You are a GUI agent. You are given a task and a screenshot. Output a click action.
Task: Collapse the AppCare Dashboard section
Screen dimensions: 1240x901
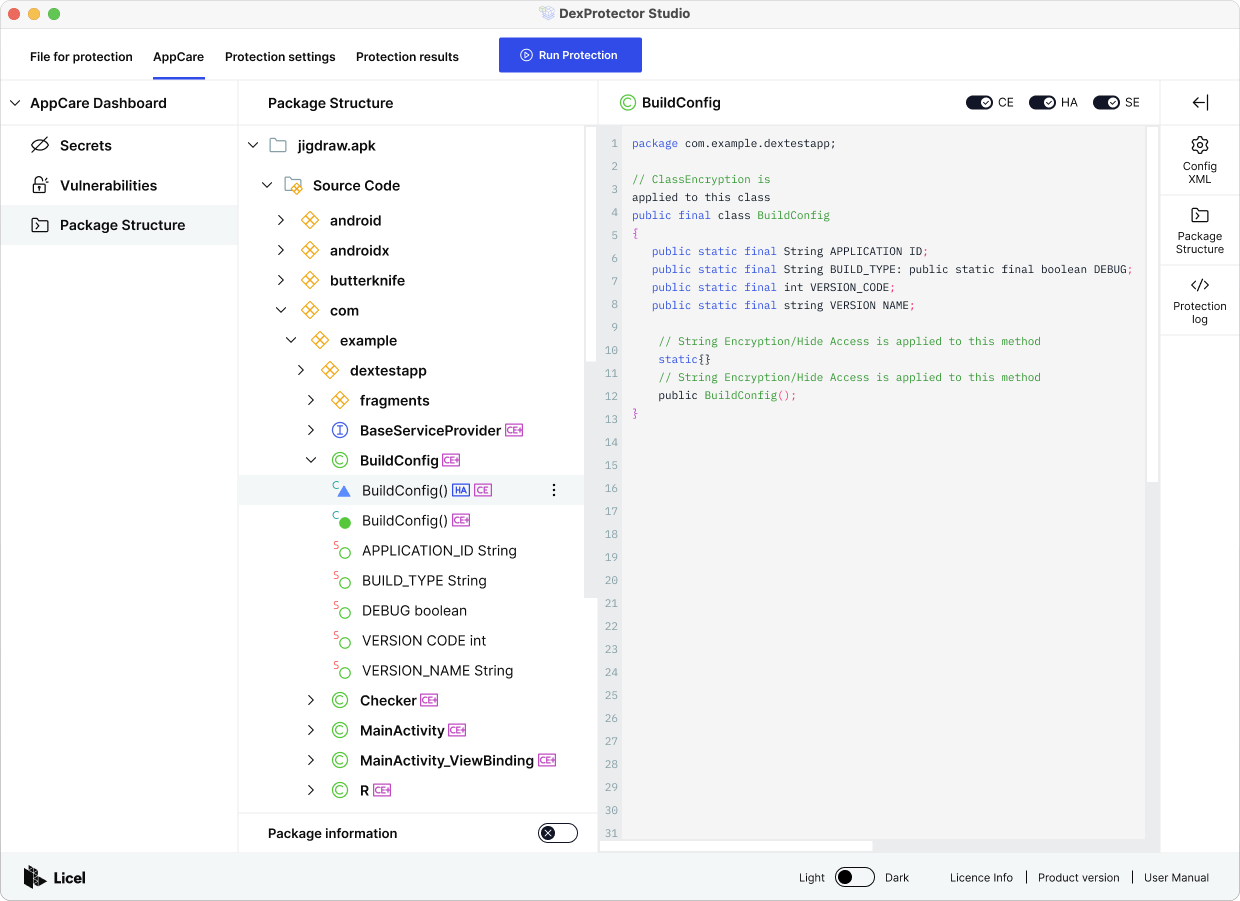tap(15, 103)
